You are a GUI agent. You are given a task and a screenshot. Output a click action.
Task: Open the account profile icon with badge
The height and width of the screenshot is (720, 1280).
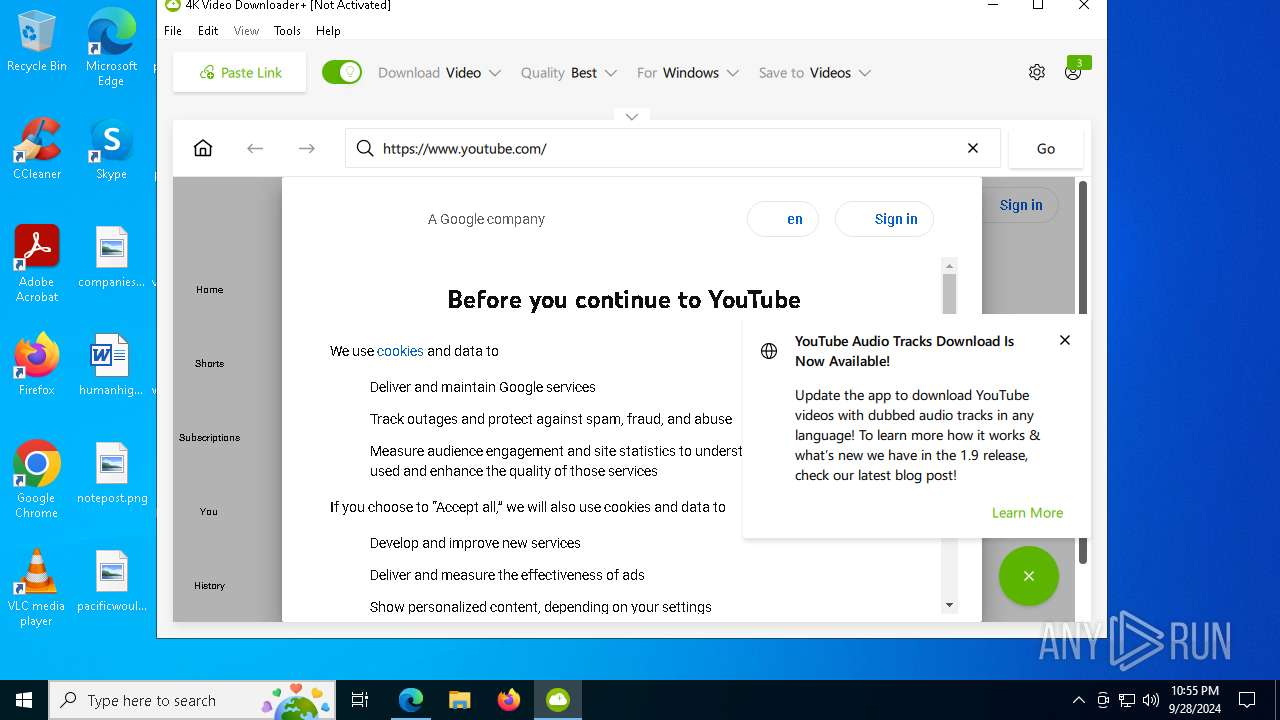pyautogui.click(x=1074, y=71)
